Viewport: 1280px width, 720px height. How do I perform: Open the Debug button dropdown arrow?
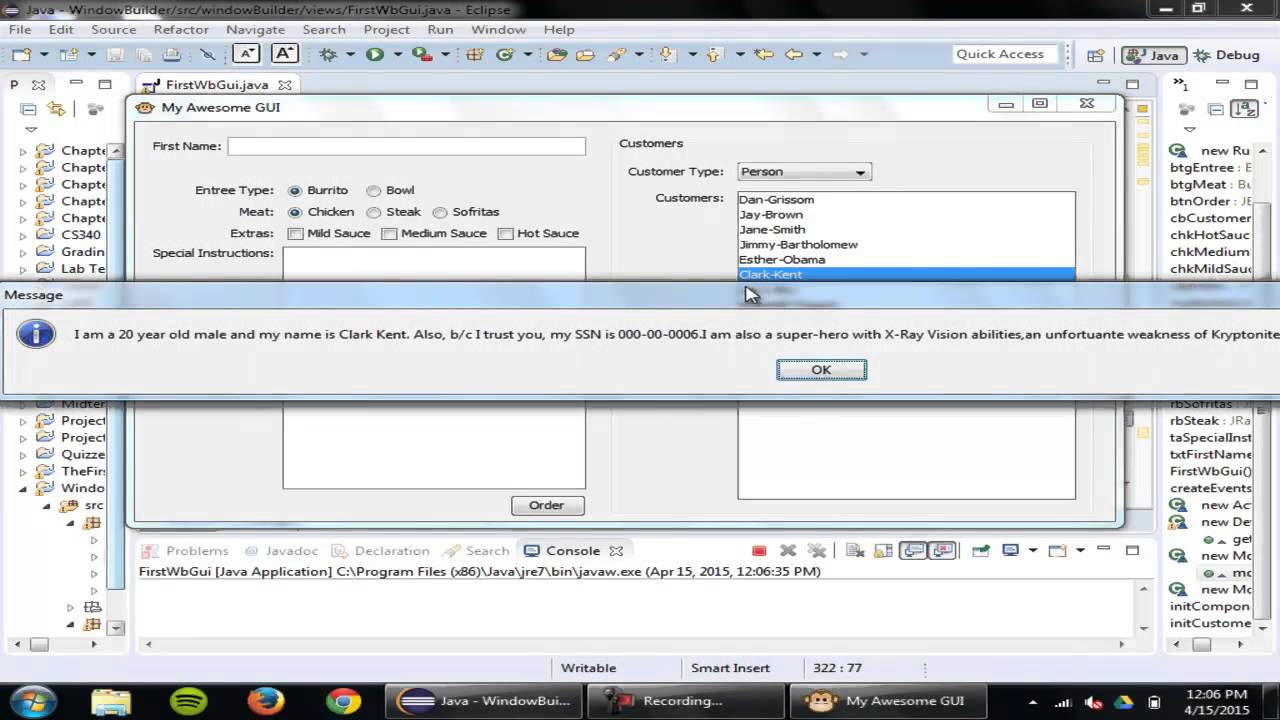350,55
